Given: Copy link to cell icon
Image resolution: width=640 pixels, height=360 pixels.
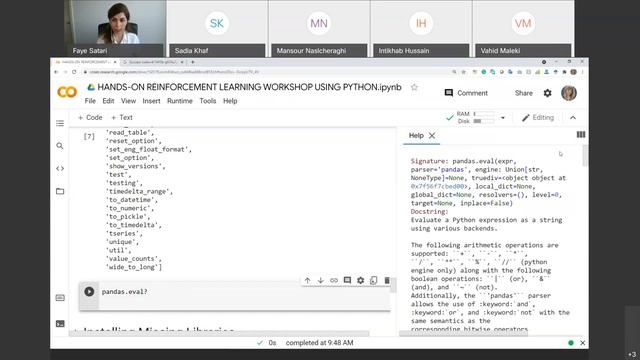Looking at the screenshot, I should [334, 280].
